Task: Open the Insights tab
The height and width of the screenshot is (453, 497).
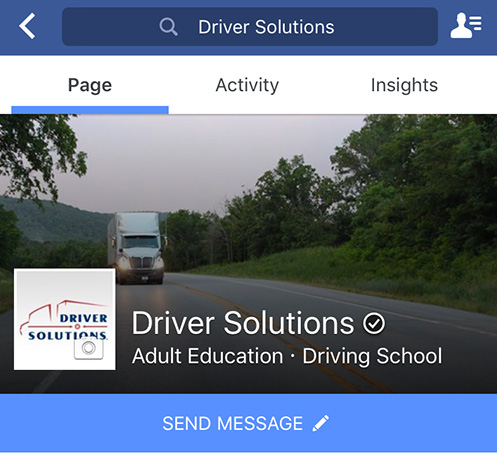Action: coord(404,85)
